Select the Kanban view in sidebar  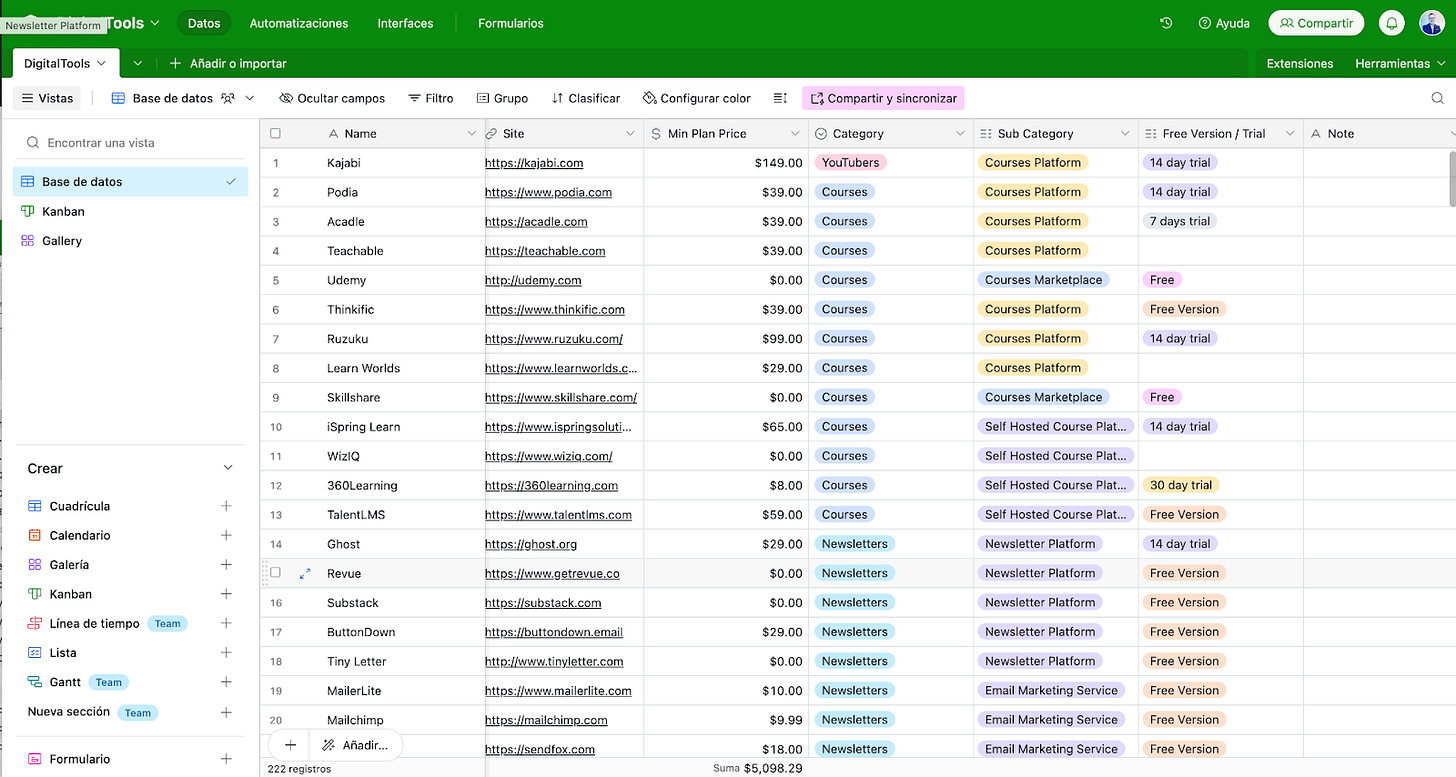[63, 211]
